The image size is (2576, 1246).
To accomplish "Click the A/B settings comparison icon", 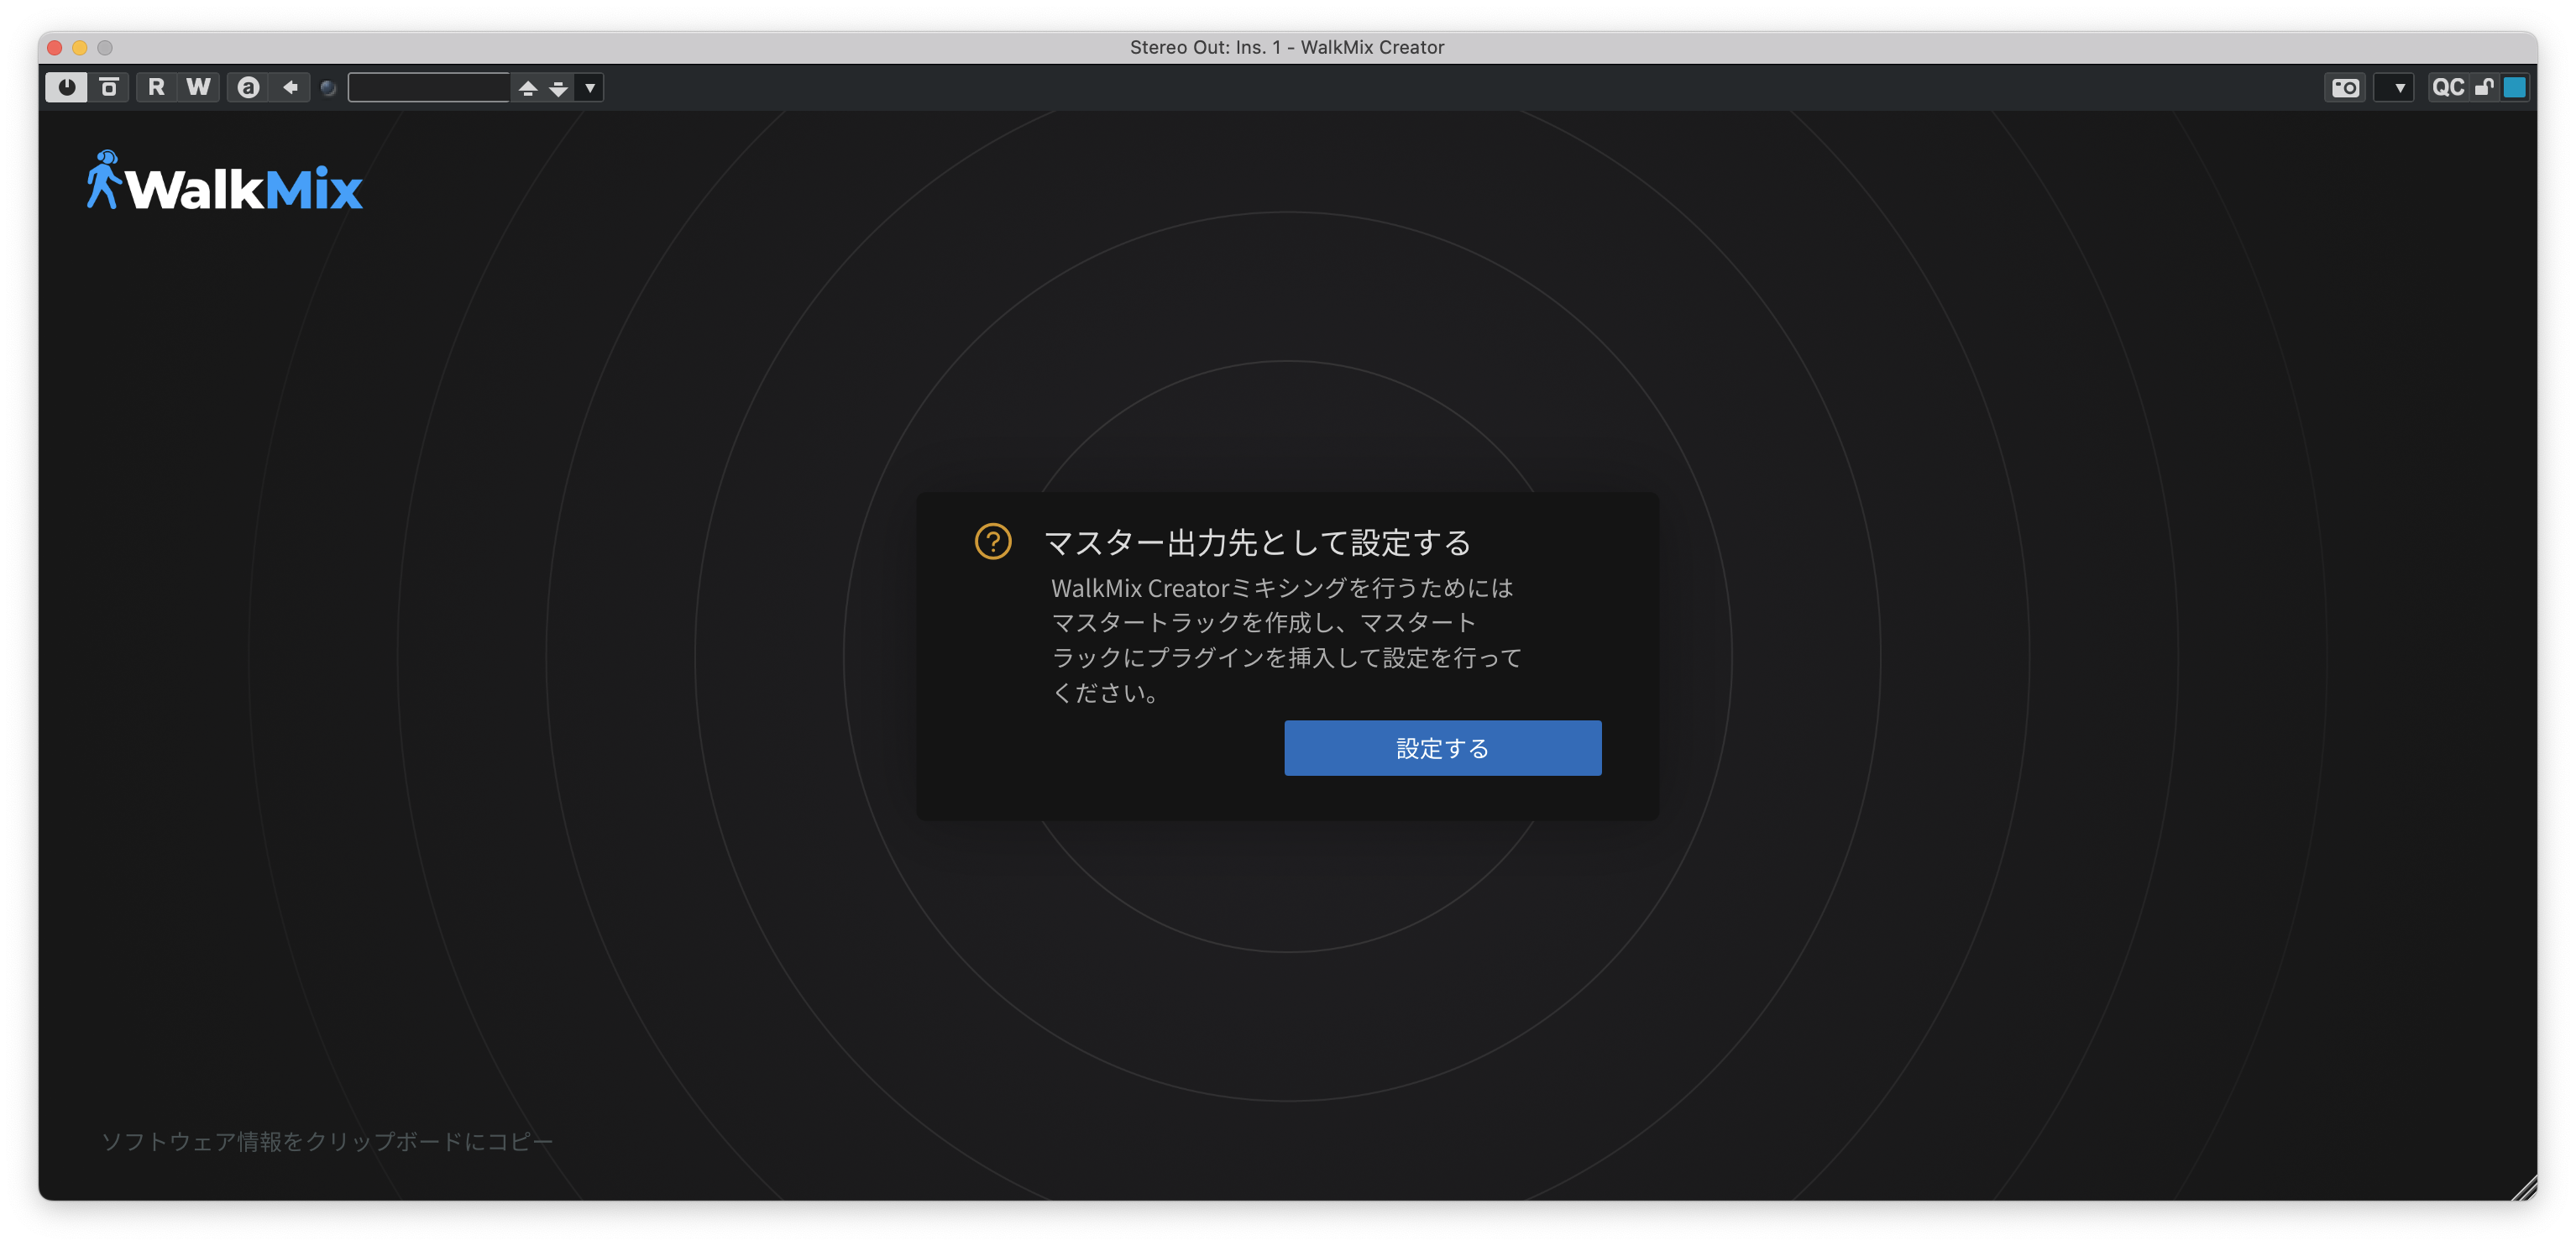I will tap(248, 87).
